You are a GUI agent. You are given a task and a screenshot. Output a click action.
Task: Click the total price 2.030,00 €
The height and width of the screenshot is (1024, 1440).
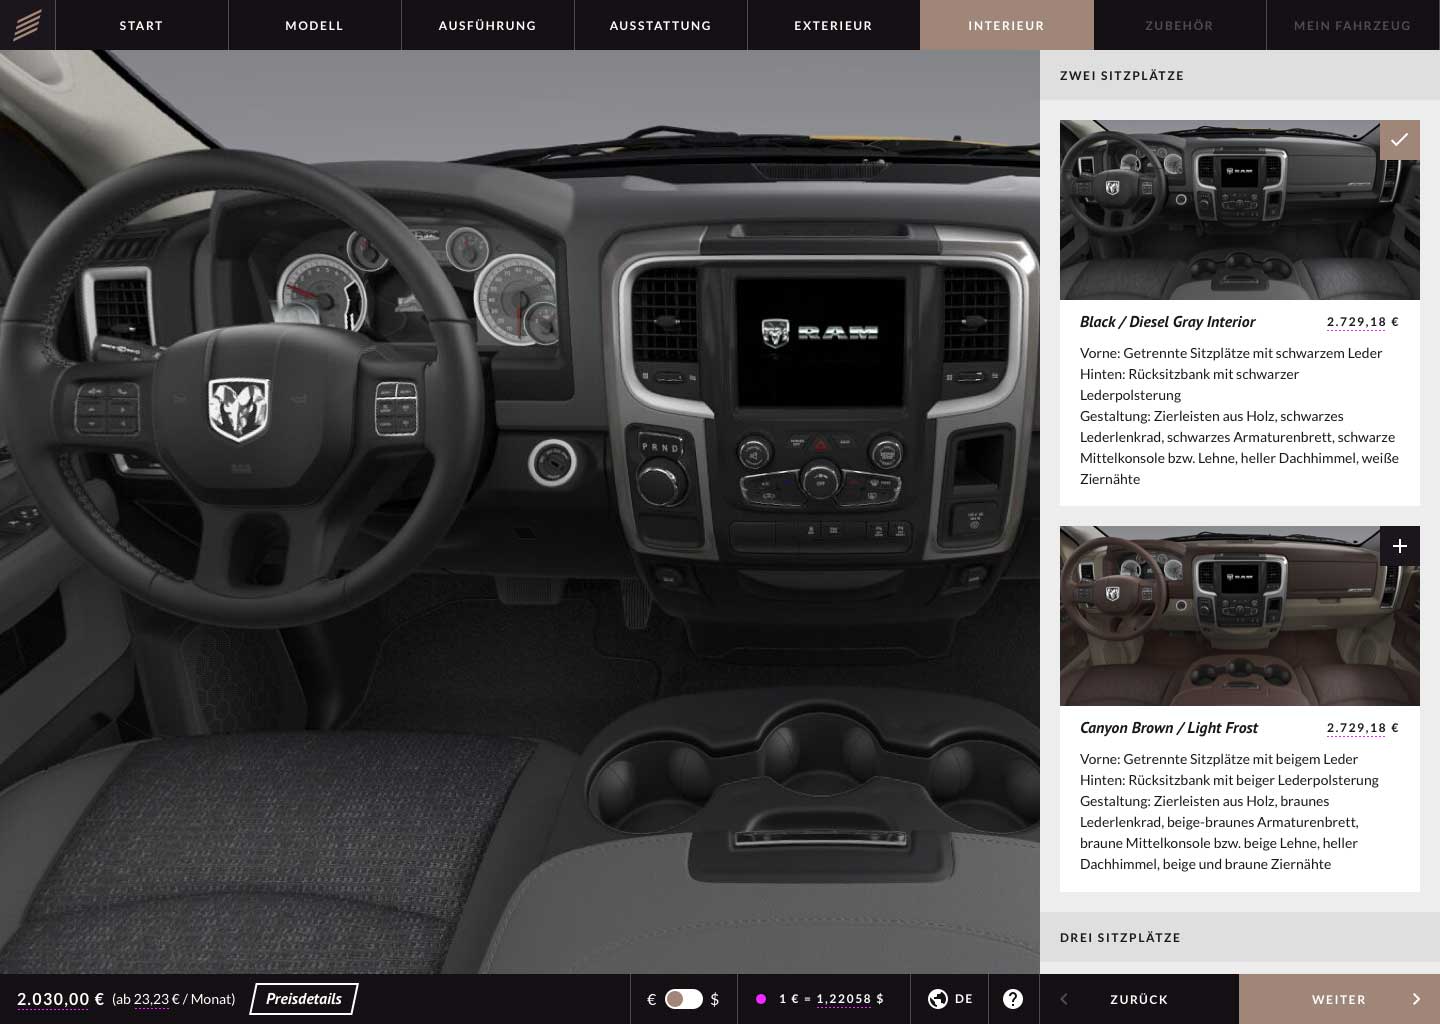pos(60,999)
